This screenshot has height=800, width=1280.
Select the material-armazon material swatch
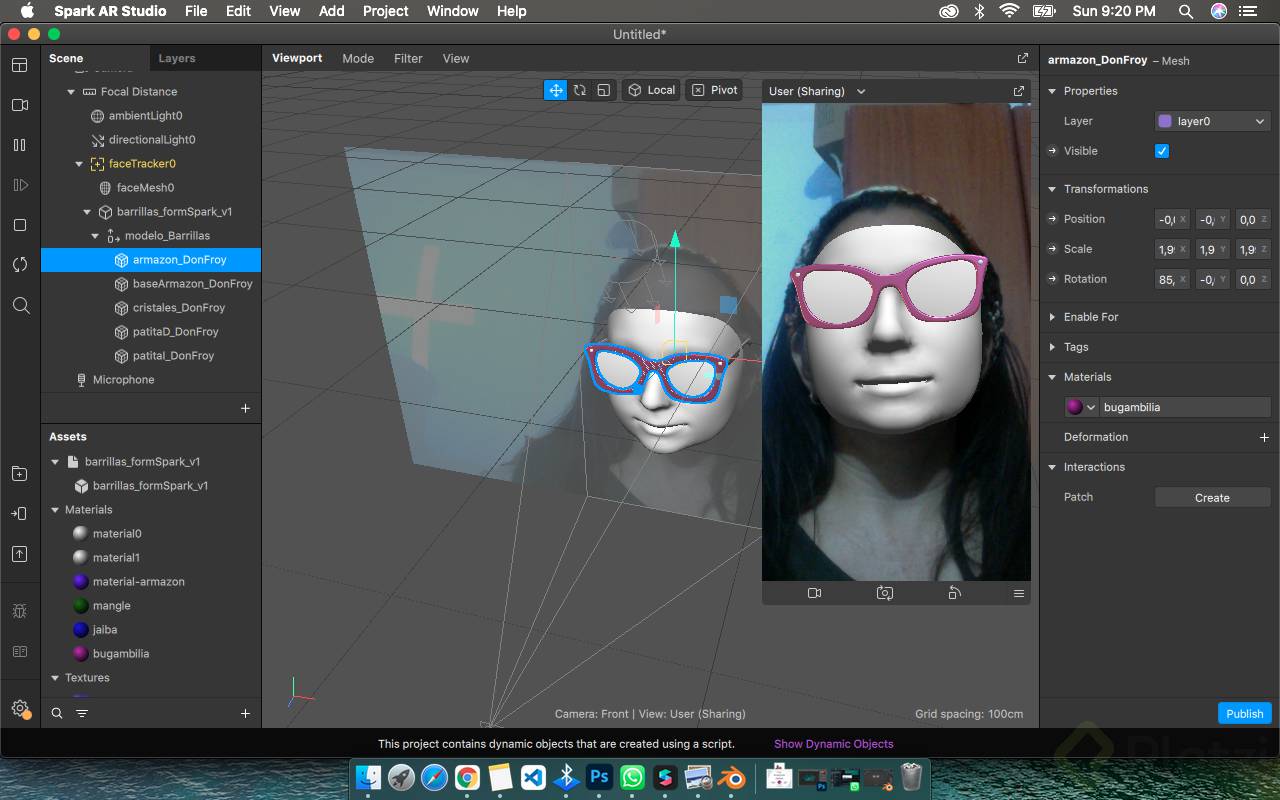(81, 582)
